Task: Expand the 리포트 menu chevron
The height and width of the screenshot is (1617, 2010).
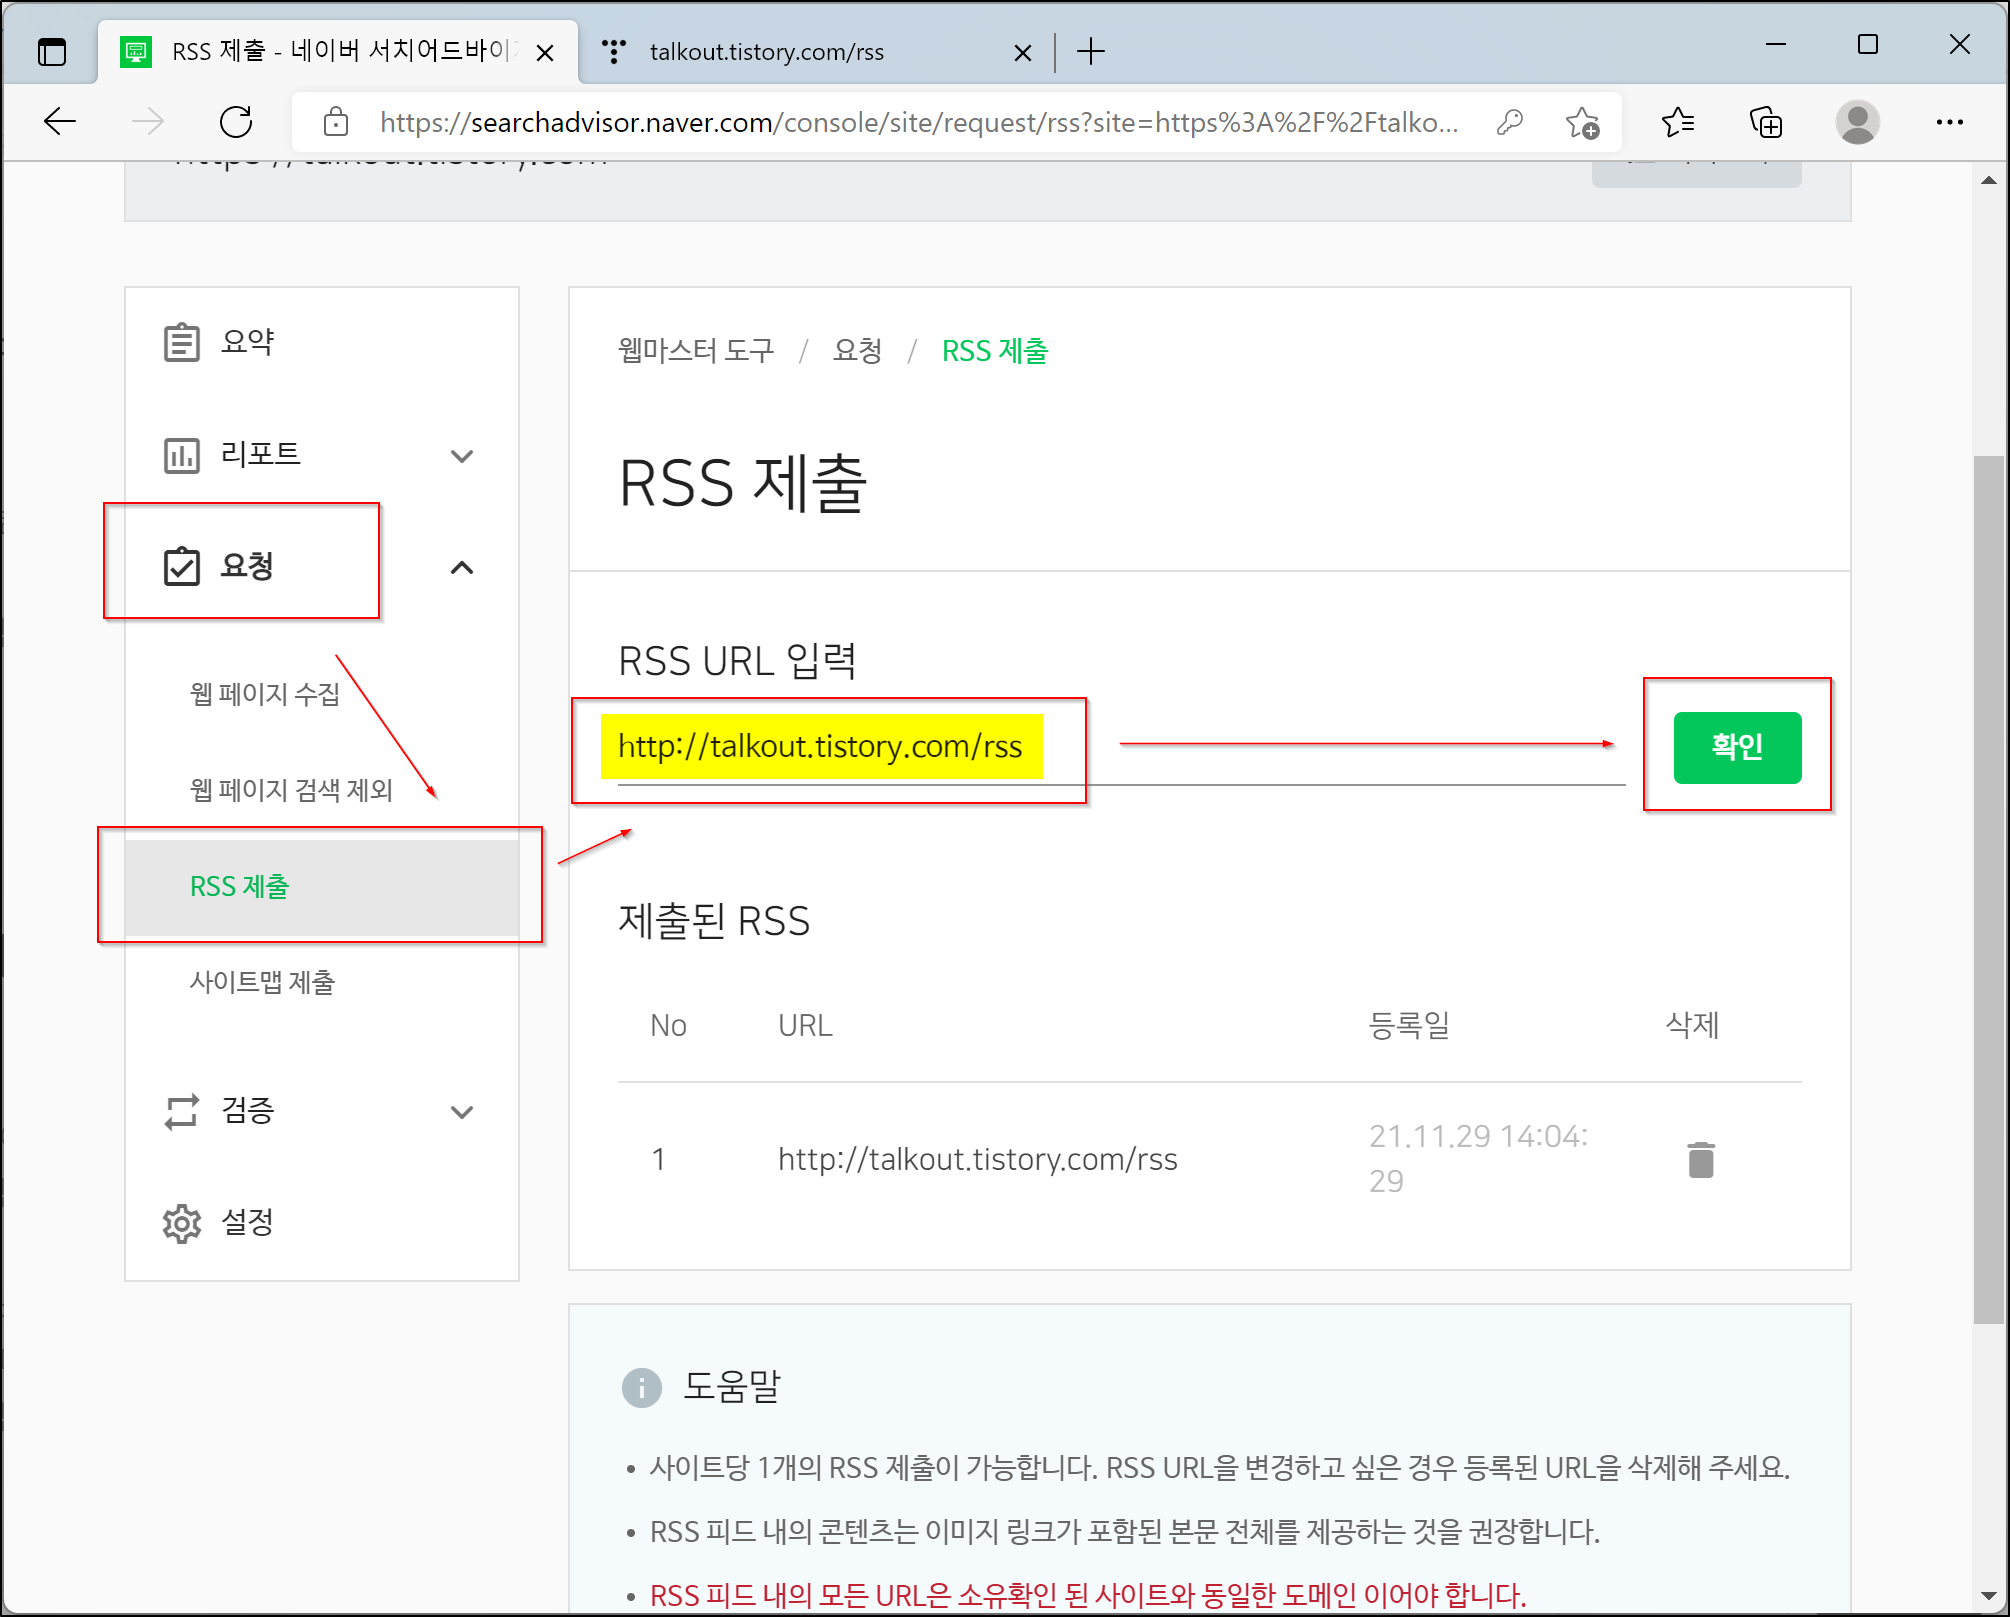Action: pyautogui.click(x=461, y=456)
